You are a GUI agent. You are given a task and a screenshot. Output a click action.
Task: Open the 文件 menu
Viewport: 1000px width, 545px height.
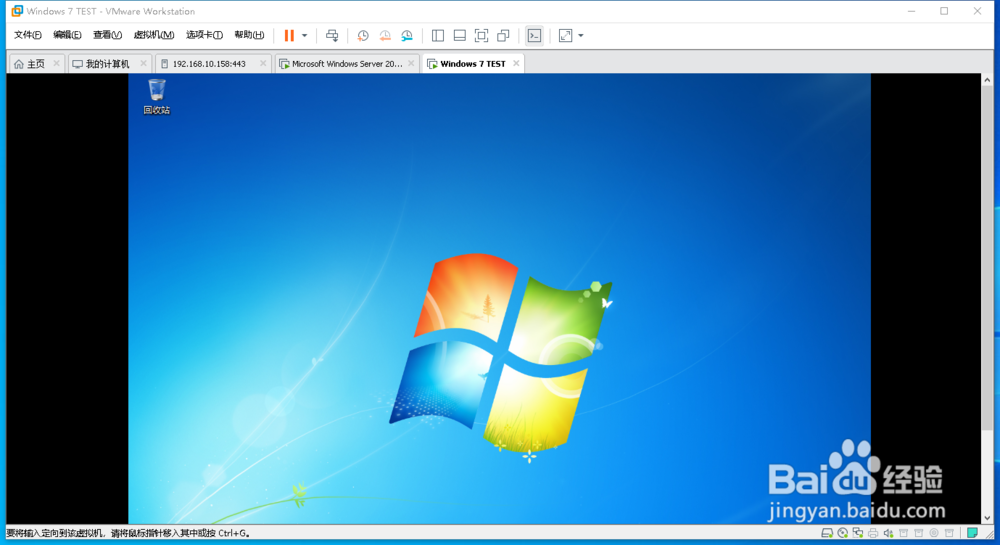pos(28,35)
